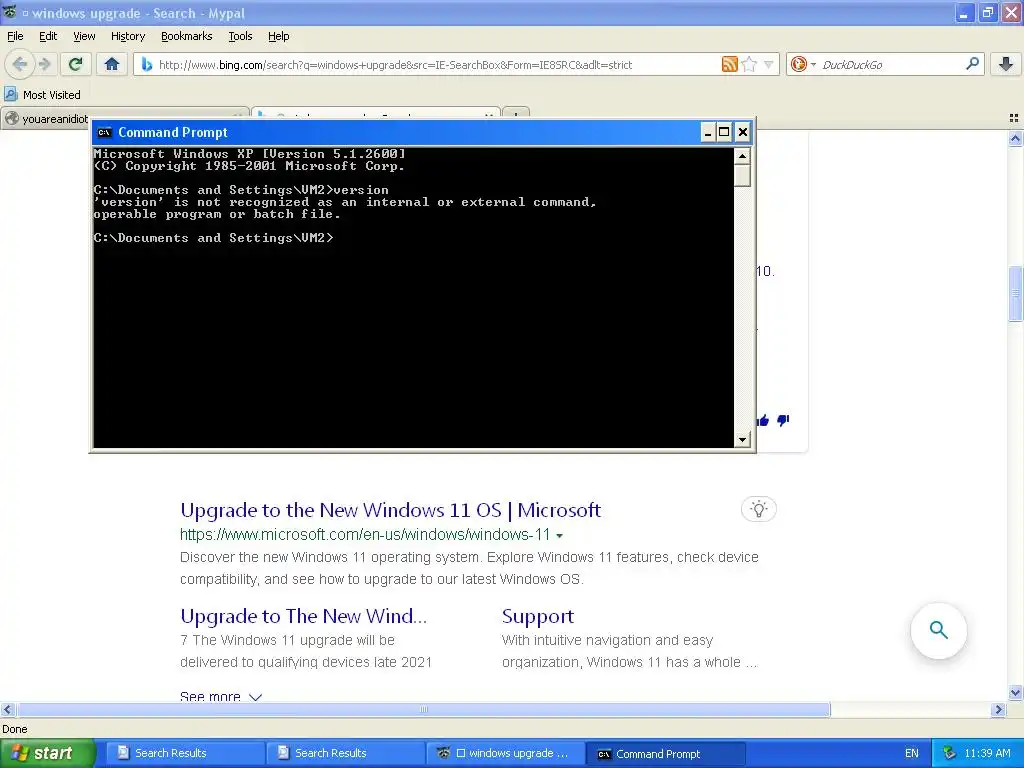The image size is (1024, 768).
Task: Click the Command Prompt scroll down arrow
Action: pos(742,440)
